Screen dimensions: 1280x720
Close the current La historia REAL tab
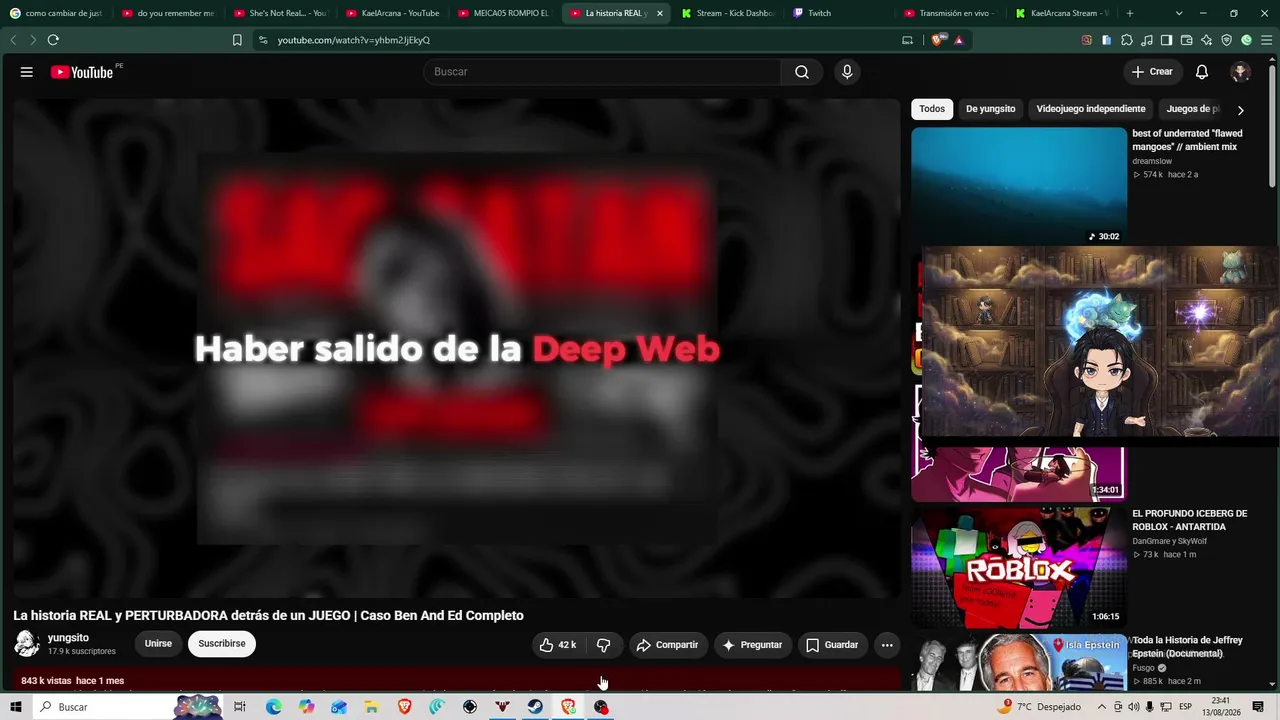click(659, 13)
